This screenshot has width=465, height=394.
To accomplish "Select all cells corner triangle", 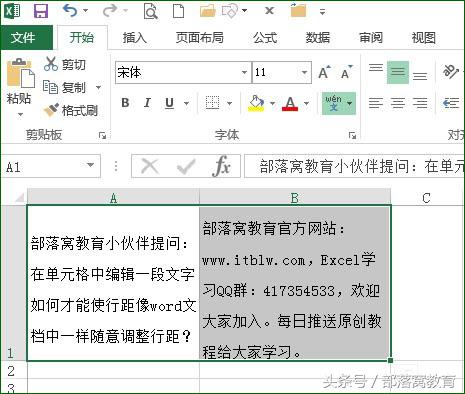I will 19,197.
